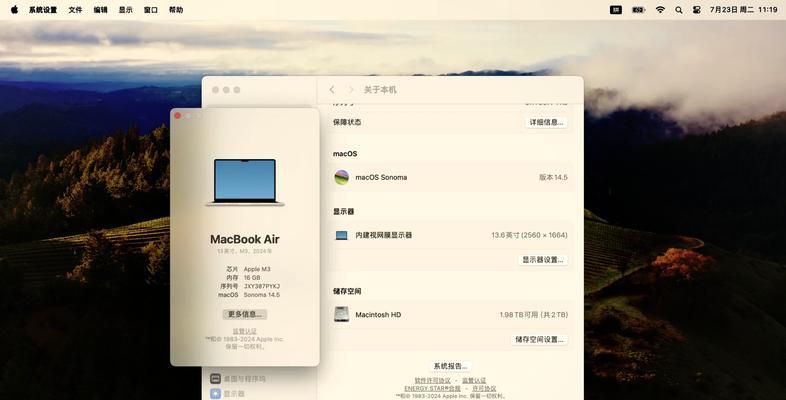
Task: Click the 储存空间 section heading
Action: 347,291
